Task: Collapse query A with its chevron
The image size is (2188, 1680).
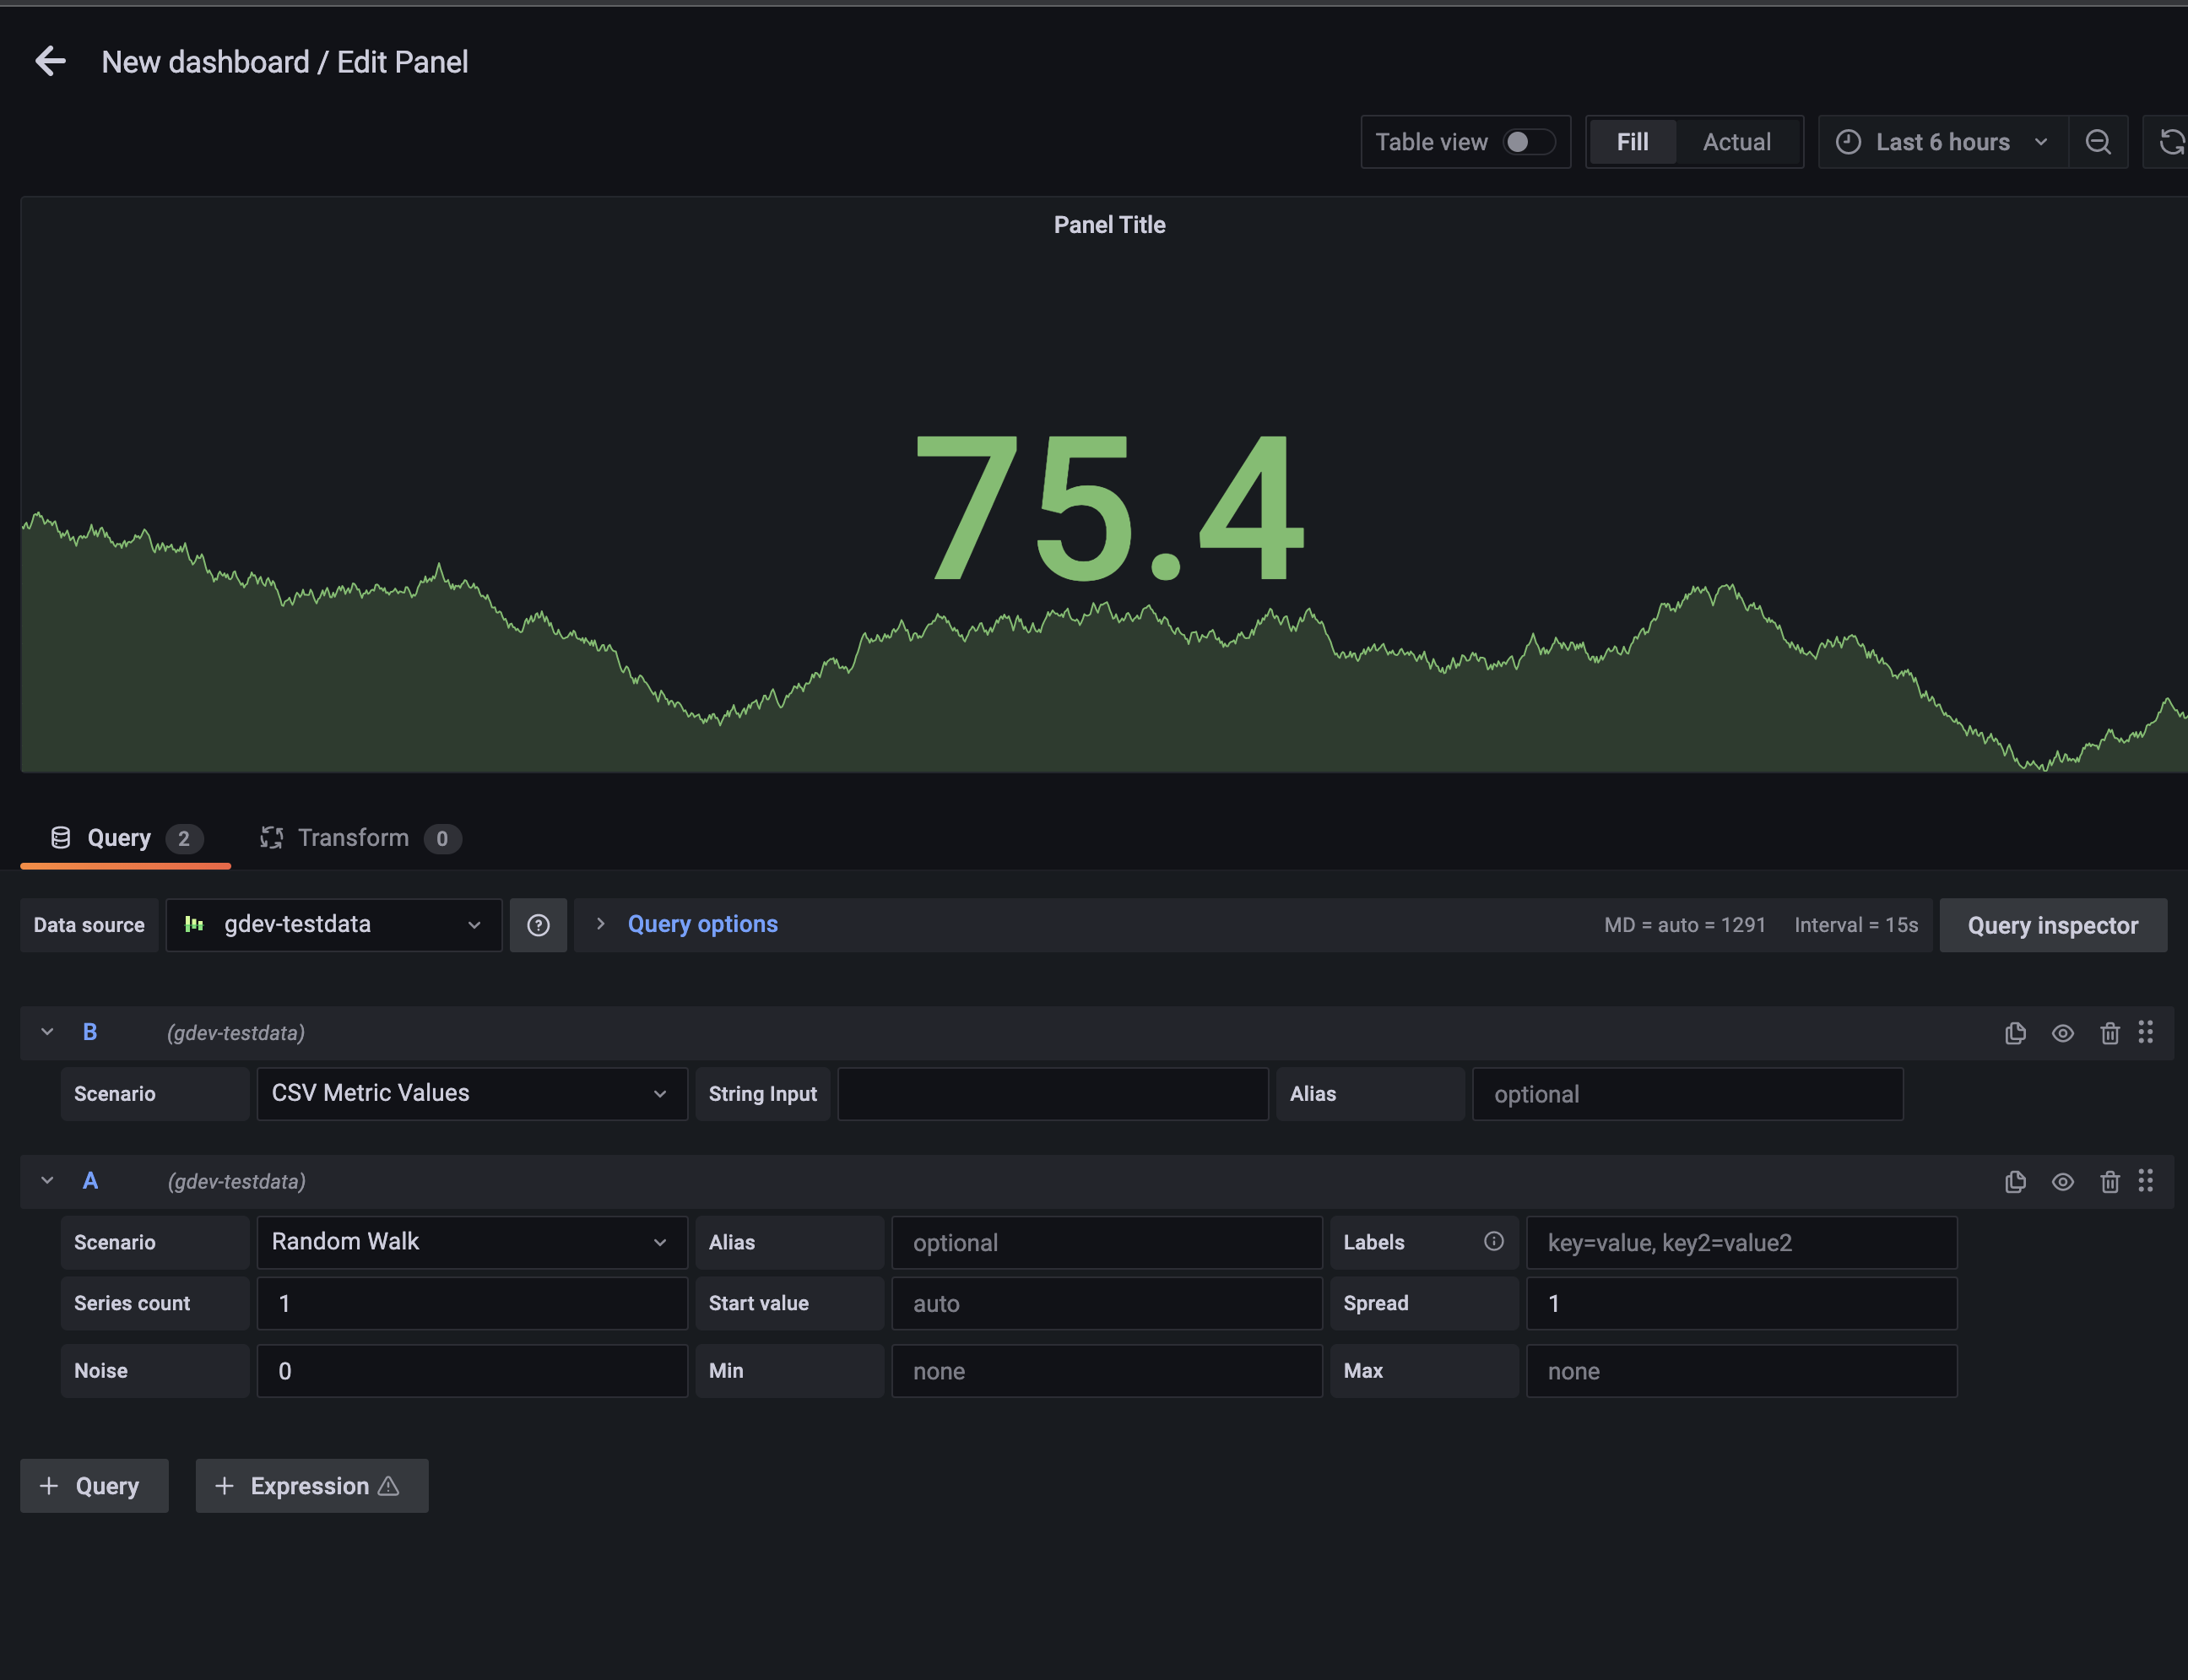Action: [46, 1181]
